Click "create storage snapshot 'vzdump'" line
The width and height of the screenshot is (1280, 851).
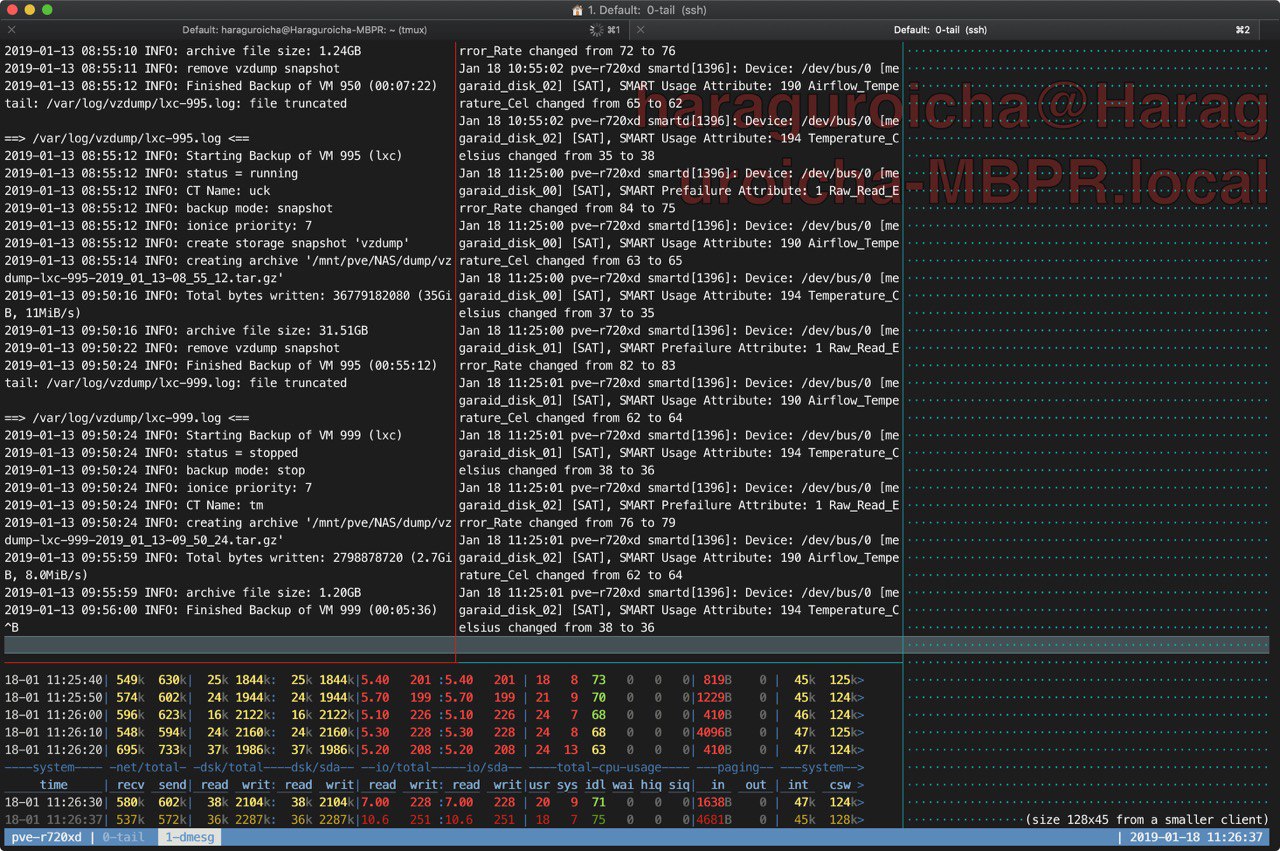tap(207, 243)
